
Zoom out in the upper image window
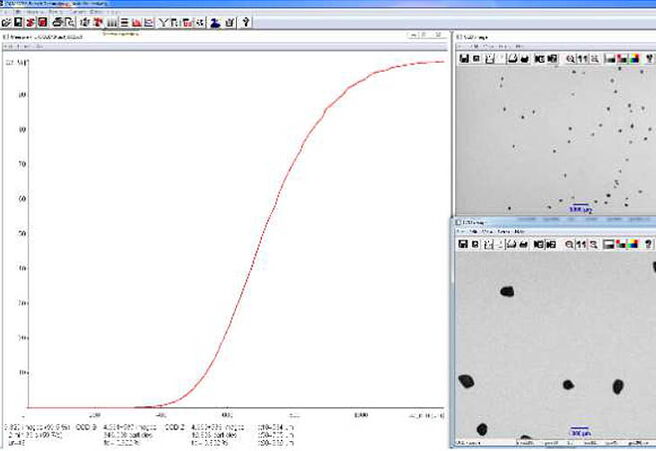tap(594, 59)
